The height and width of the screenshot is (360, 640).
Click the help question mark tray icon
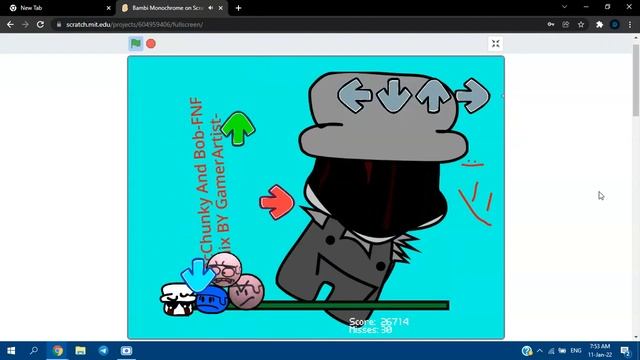(527, 351)
